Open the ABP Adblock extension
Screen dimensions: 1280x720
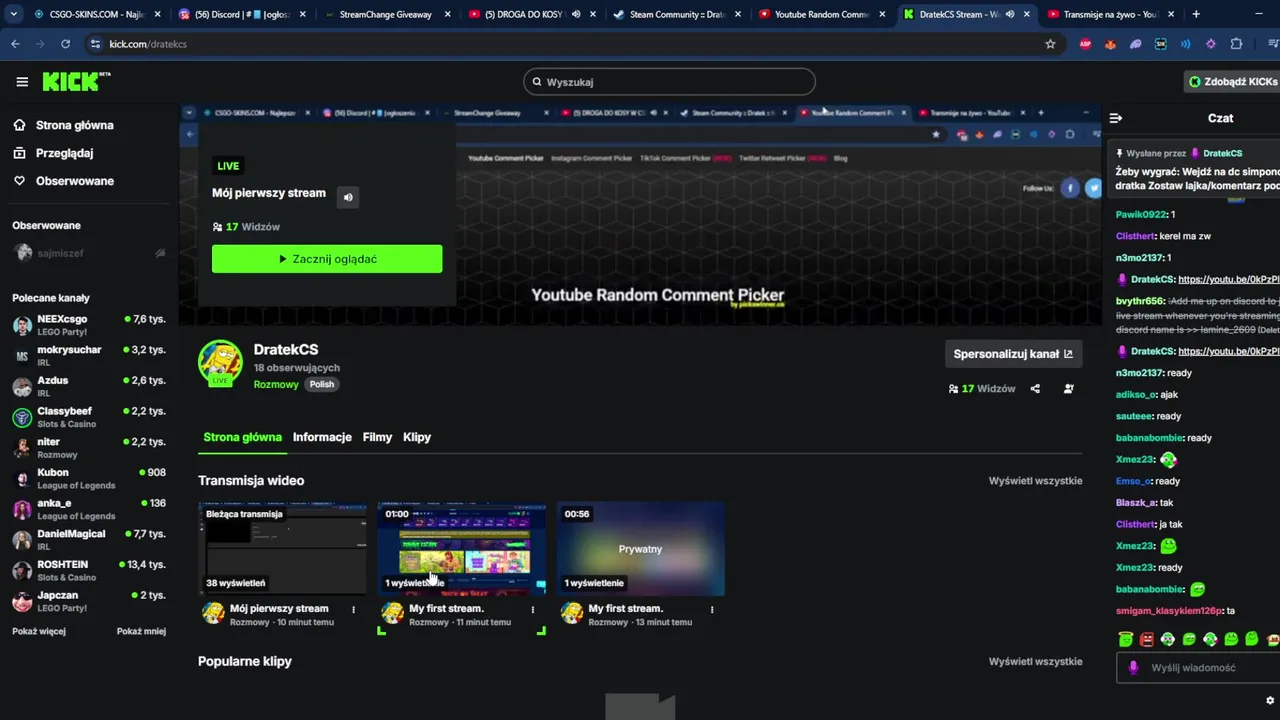coord(1085,44)
